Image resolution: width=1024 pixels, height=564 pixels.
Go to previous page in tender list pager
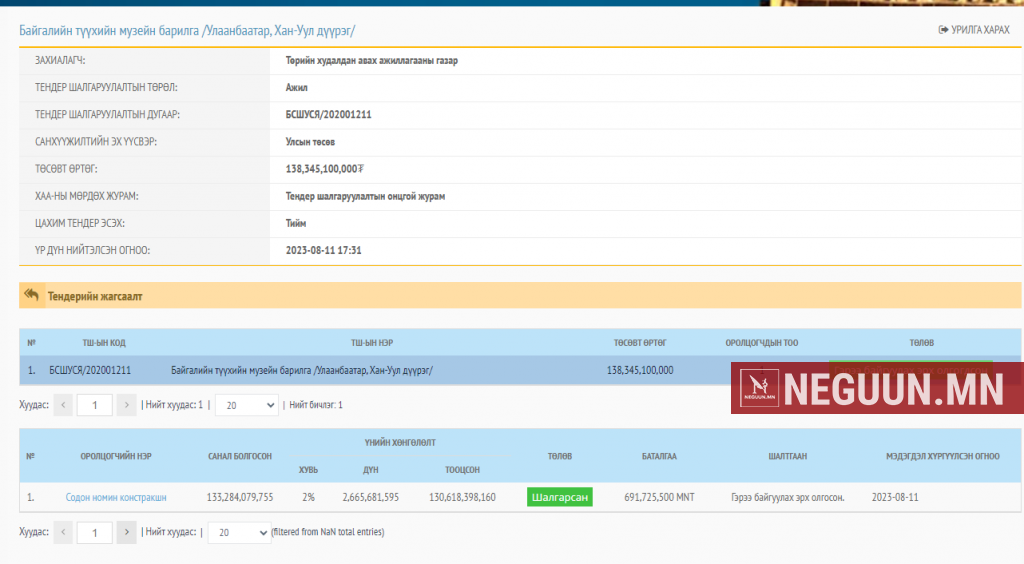click(63, 405)
